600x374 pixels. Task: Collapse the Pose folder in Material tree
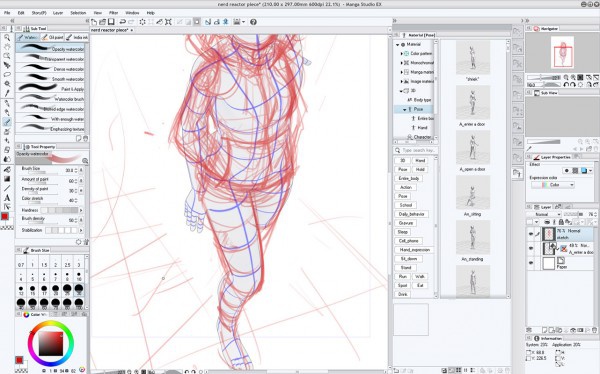[404, 109]
